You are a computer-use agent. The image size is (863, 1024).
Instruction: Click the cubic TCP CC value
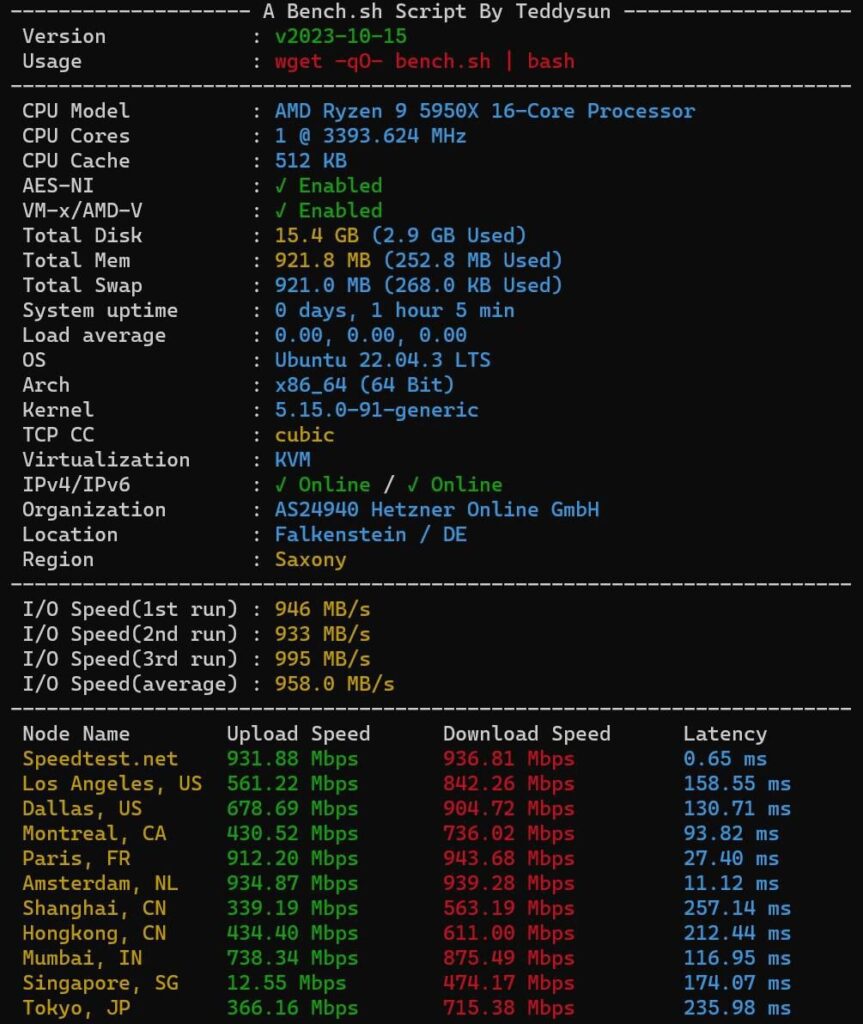302,435
